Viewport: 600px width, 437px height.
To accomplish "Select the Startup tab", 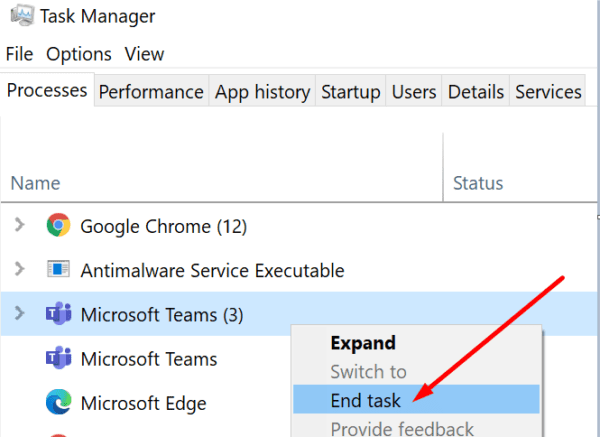I will tap(350, 92).
